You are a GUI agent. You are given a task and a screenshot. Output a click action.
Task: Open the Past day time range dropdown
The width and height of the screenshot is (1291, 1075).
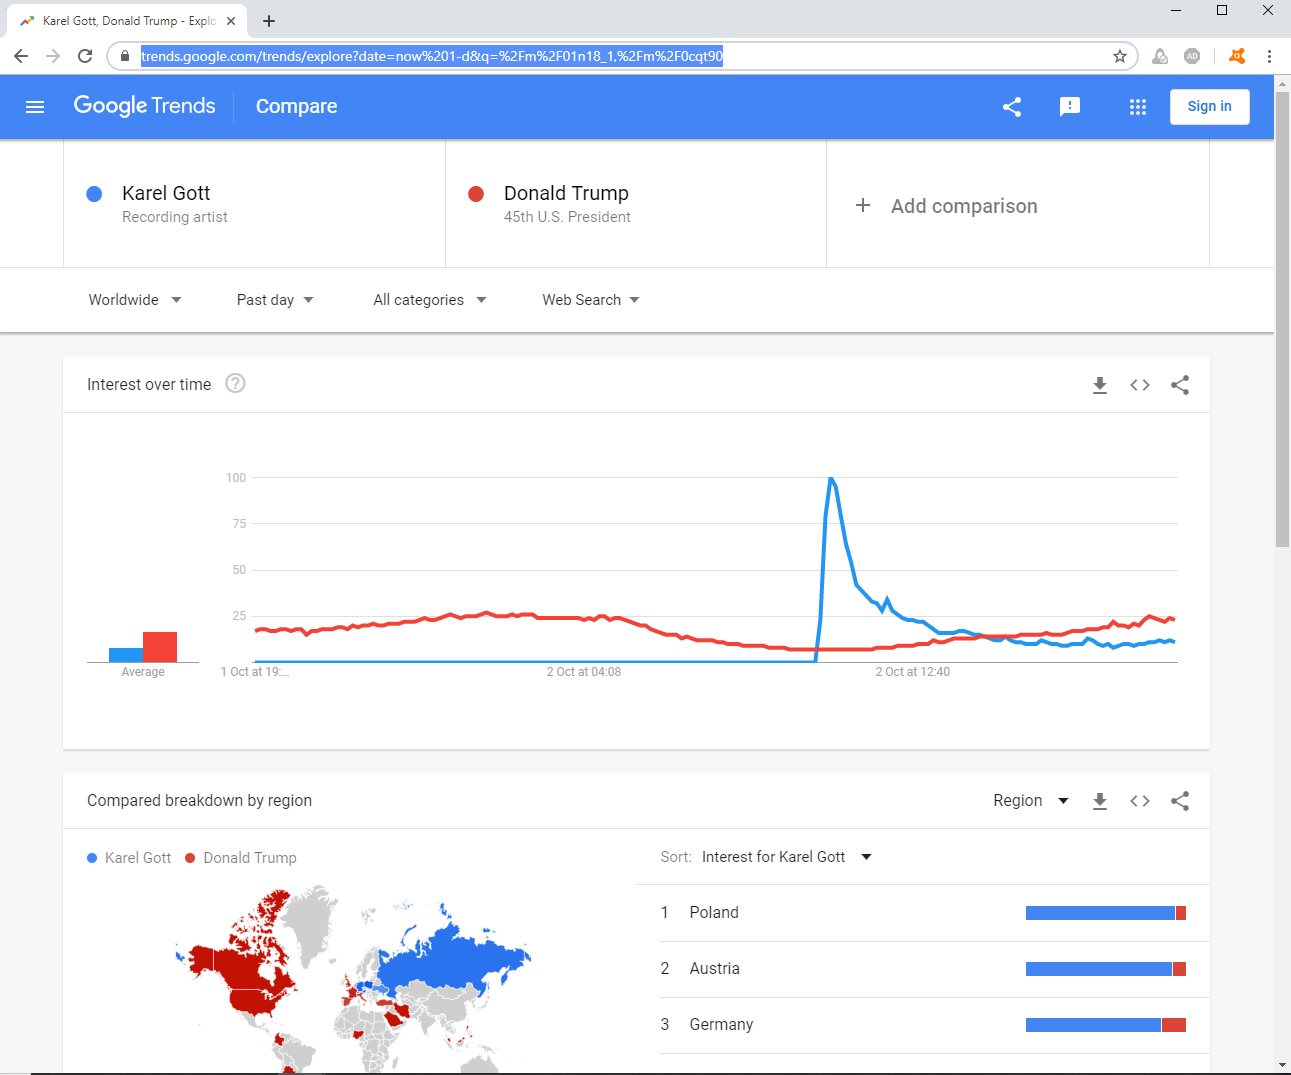(275, 300)
